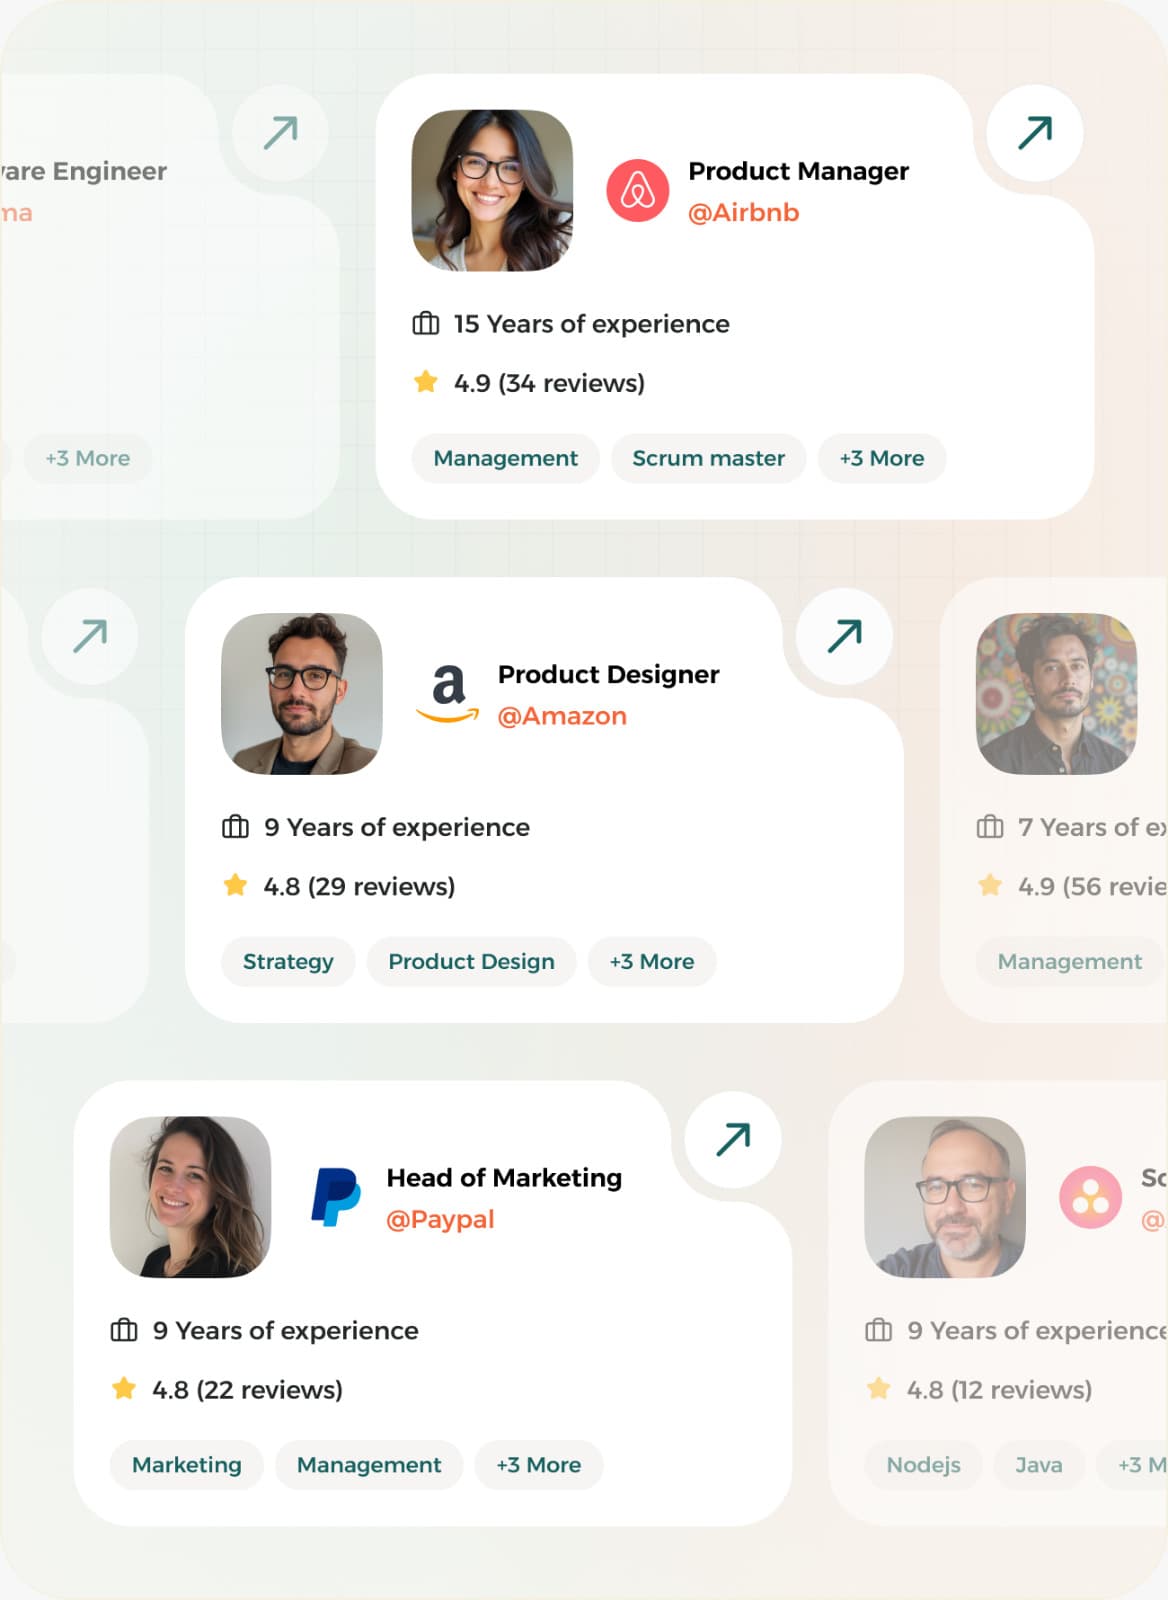Click the PayPal logo on Head of Marketing card

point(335,1195)
